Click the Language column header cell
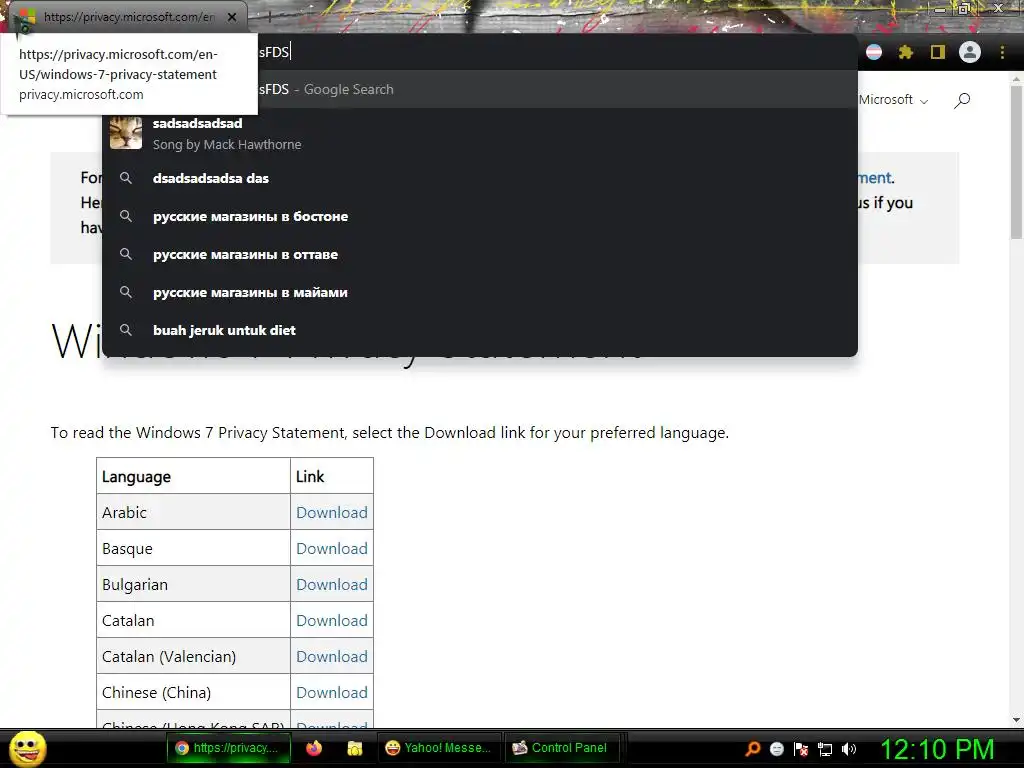 tap(193, 476)
